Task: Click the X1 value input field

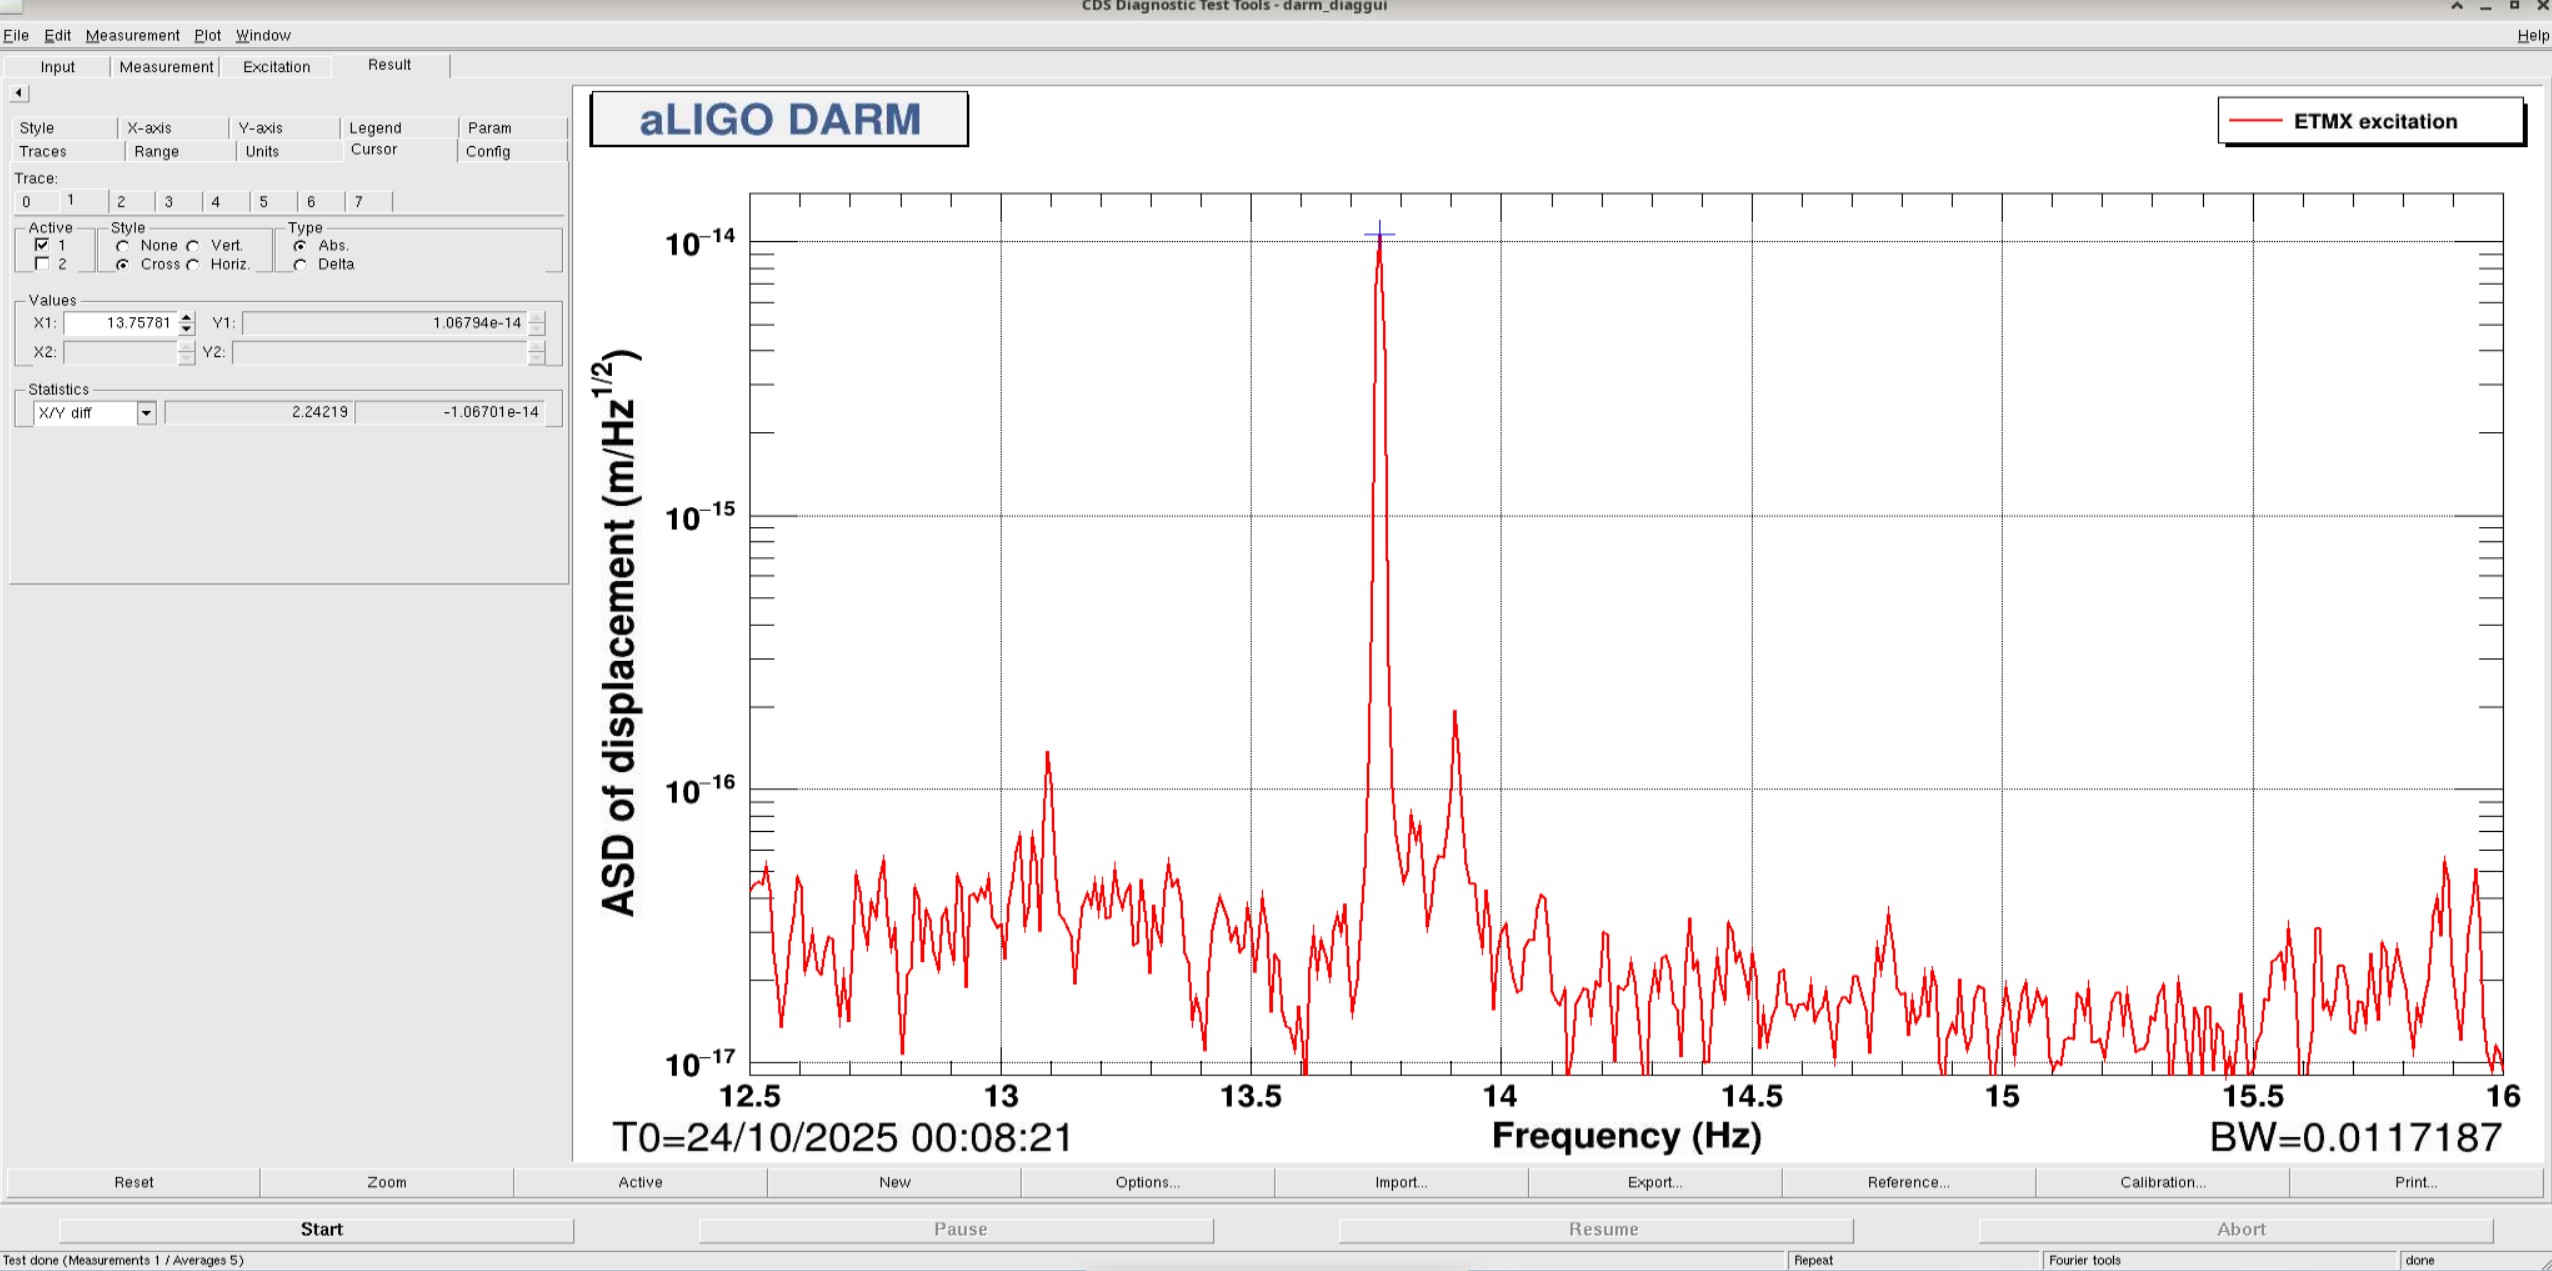Action: pyautogui.click(x=120, y=323)
